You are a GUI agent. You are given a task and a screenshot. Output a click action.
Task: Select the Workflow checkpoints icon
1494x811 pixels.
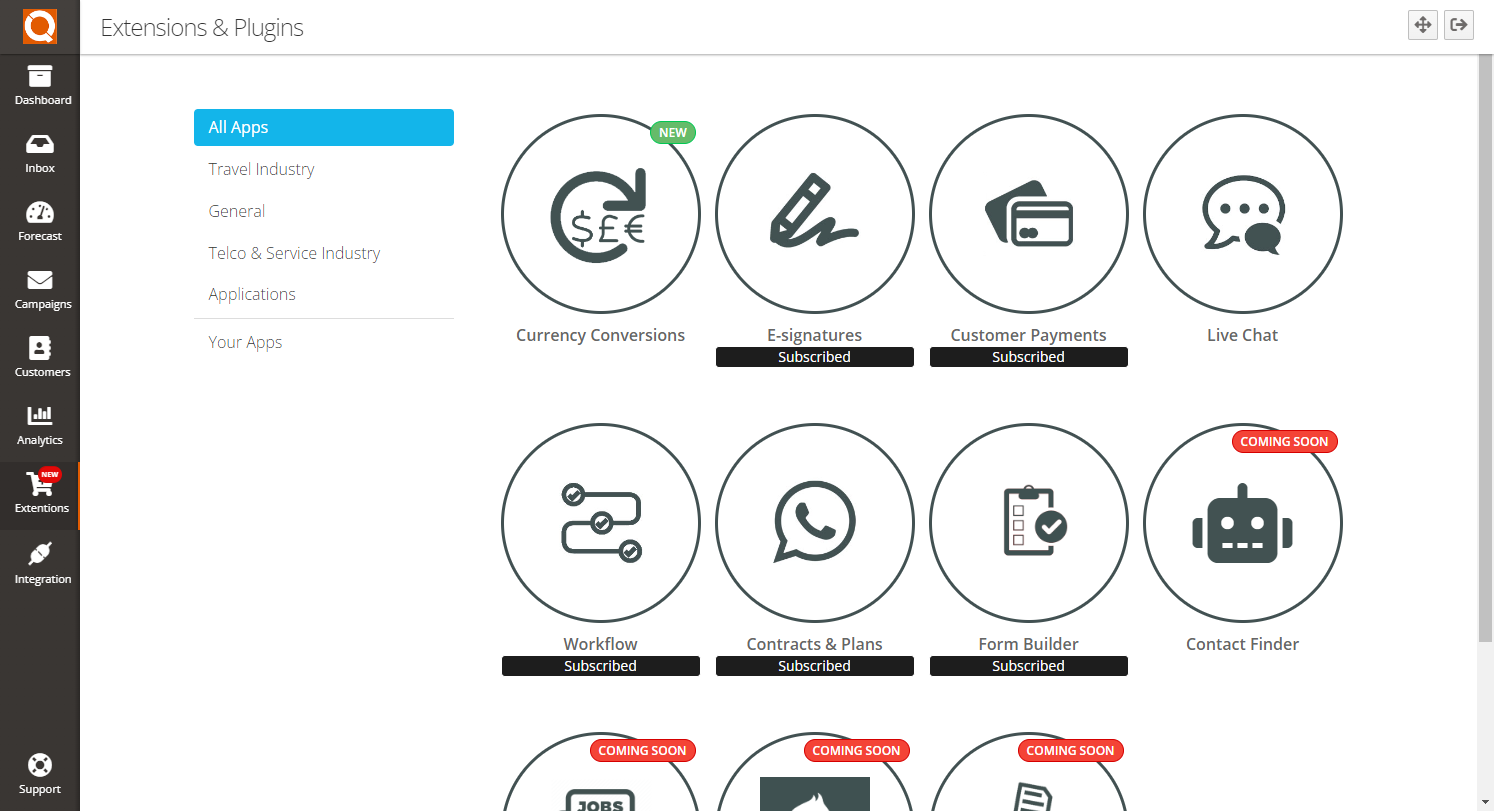pos(600,522)
